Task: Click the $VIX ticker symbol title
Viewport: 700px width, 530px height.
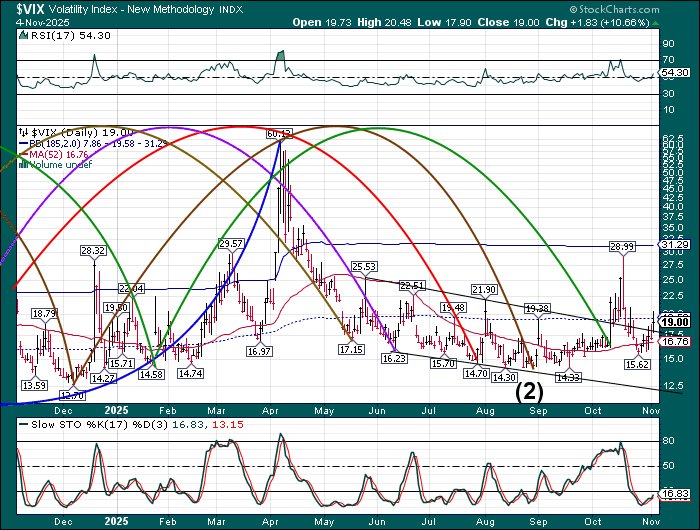Action: pos(27,8)
